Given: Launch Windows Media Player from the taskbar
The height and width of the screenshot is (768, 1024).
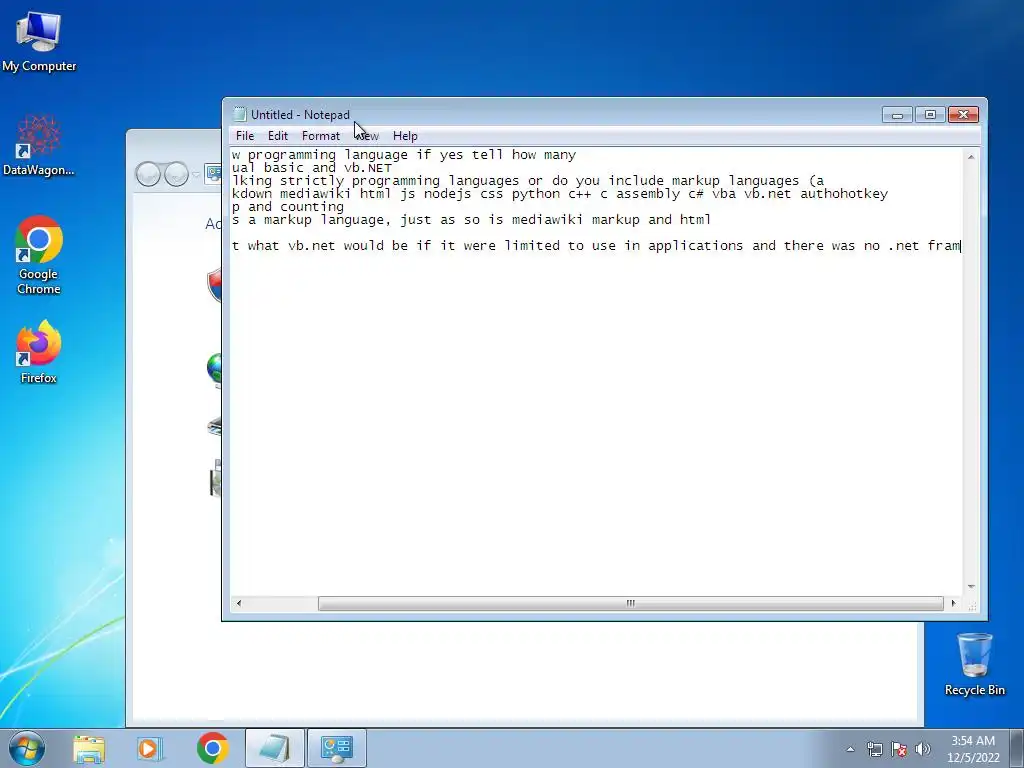Looking at the screenshot, I should (x=149, y=748).
